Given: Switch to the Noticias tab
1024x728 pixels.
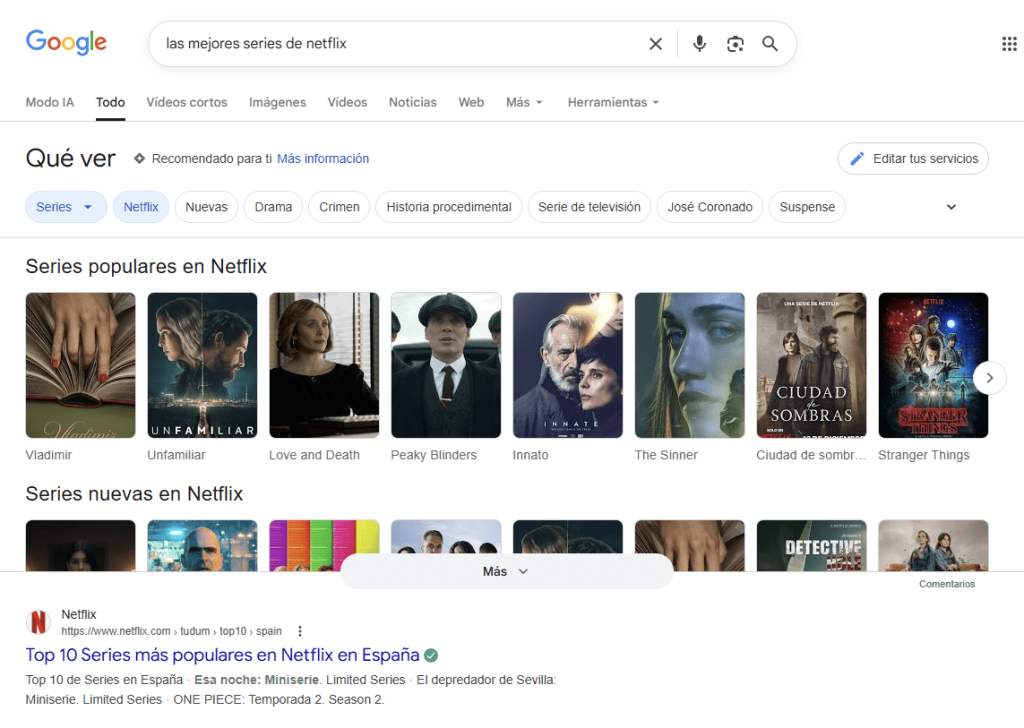Looking at the screenshot, I should [x=412, y=102].
